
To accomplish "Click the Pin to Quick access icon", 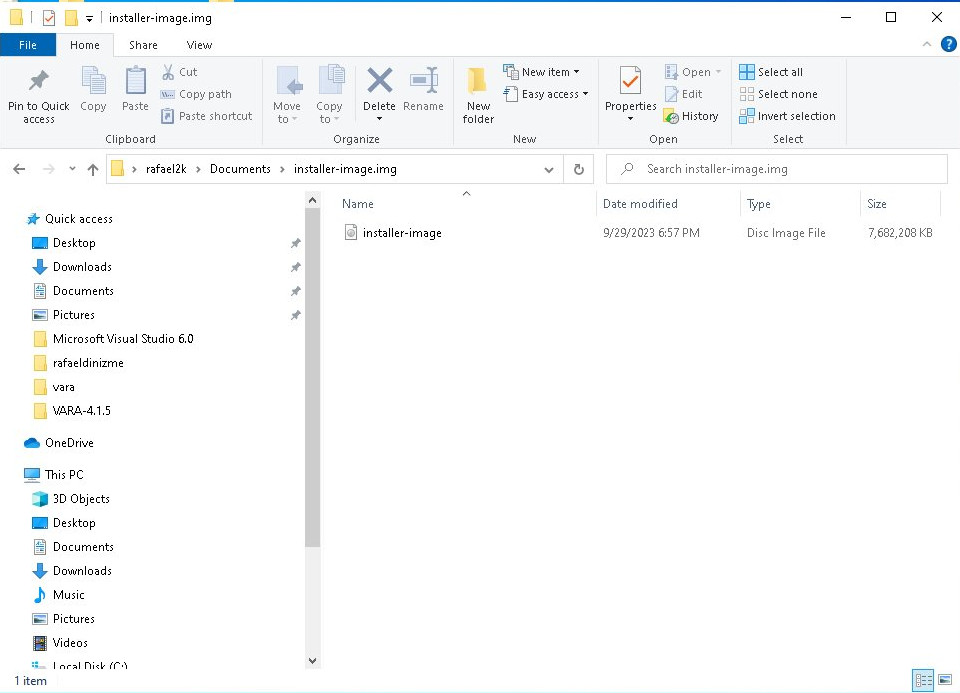I will 39,81.
